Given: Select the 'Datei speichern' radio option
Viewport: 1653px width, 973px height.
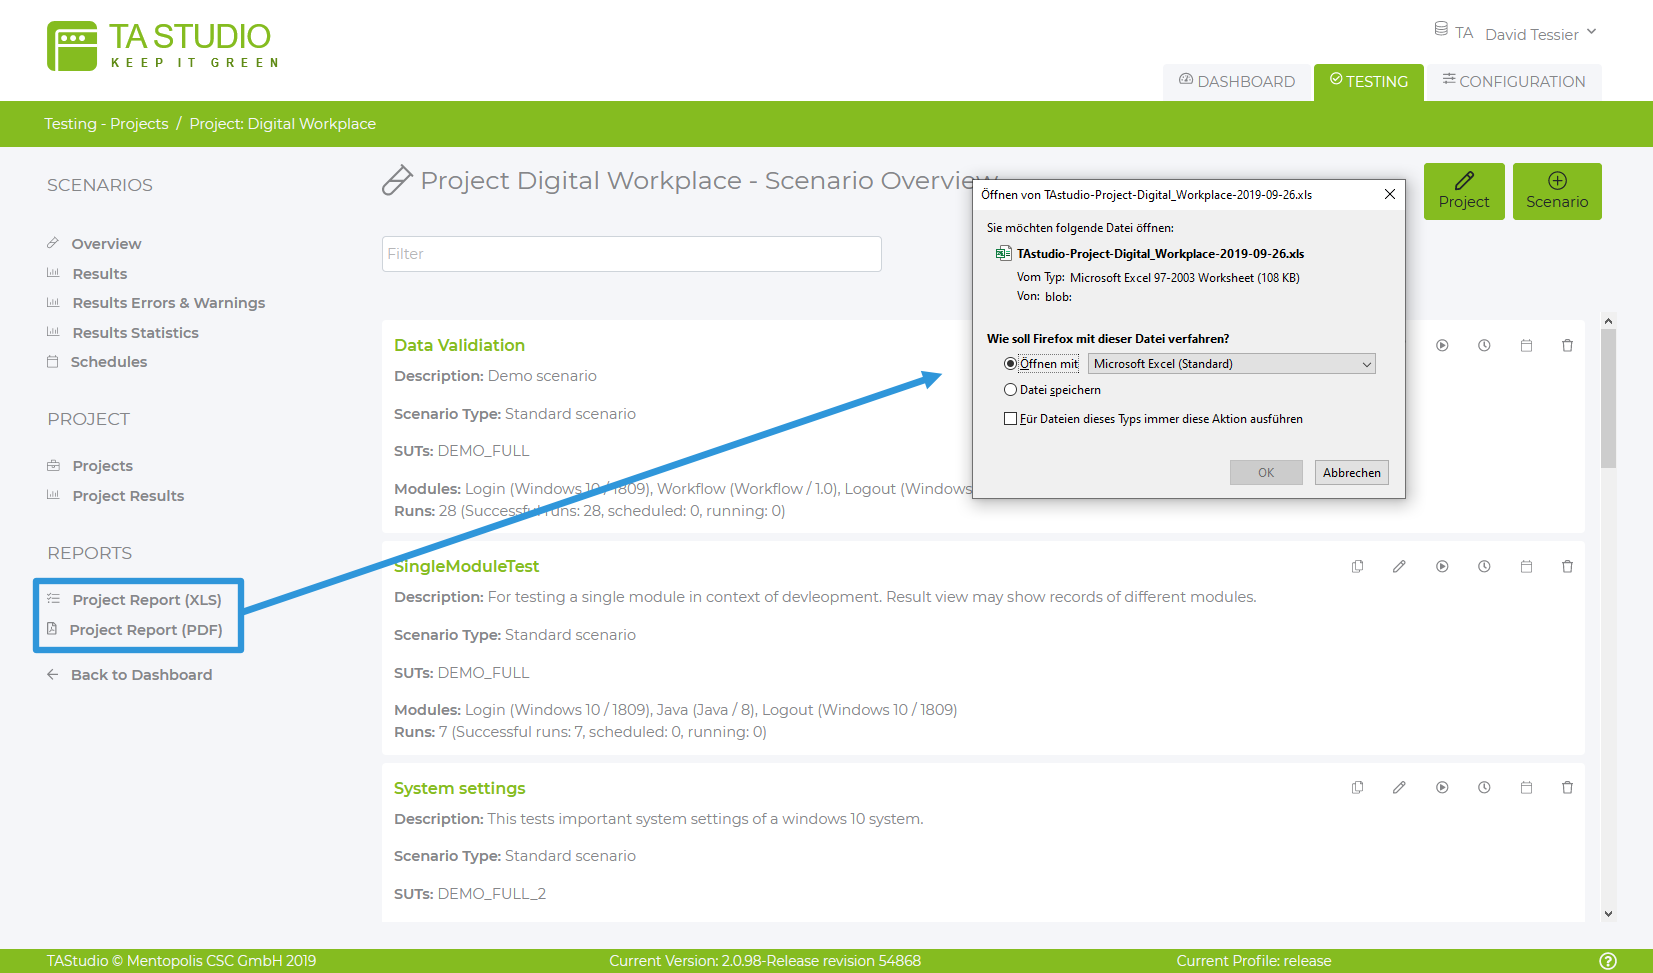Looking at the screenshot, I should 1010,390.
